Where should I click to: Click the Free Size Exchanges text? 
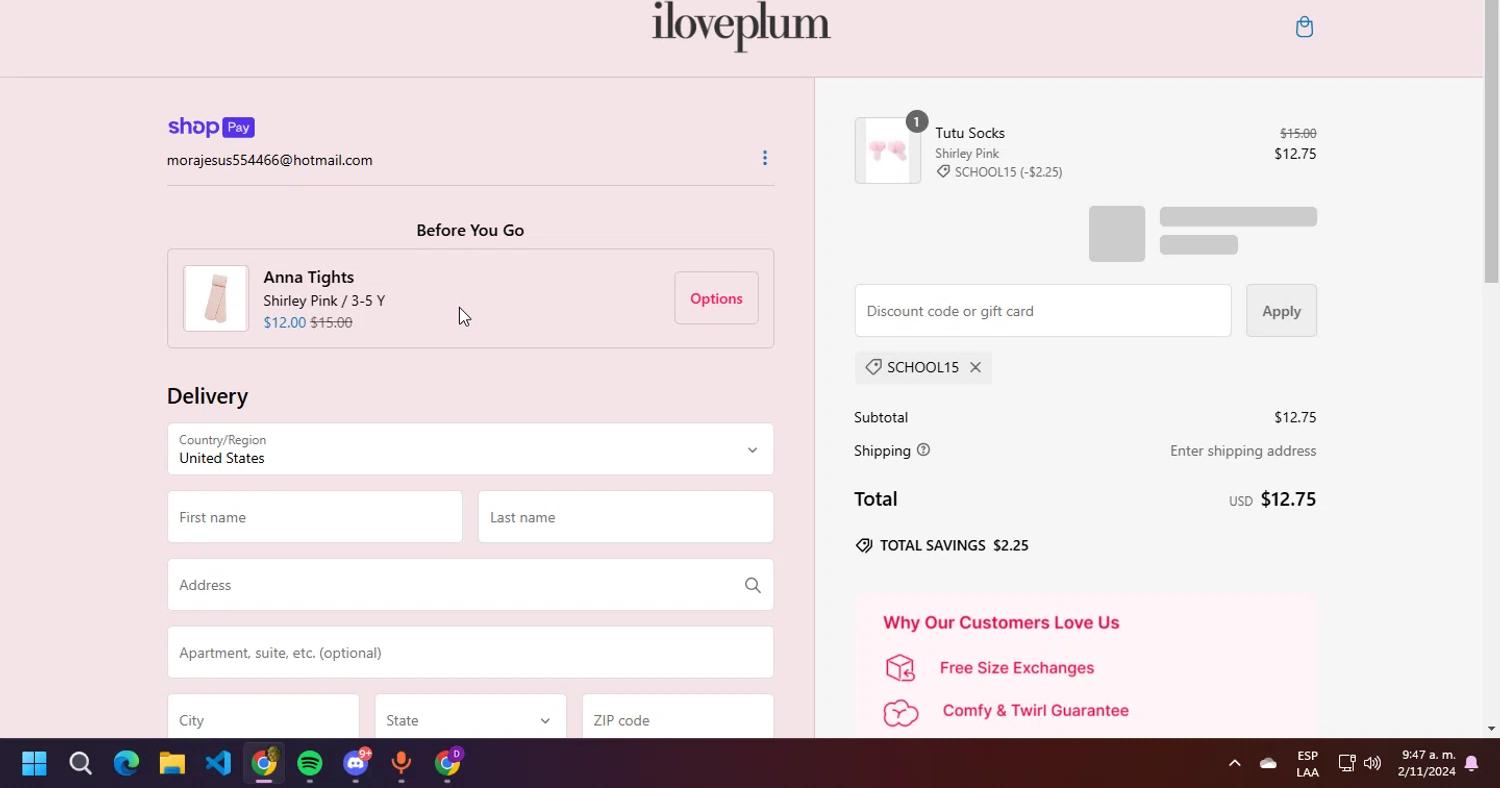(1017, 668)
